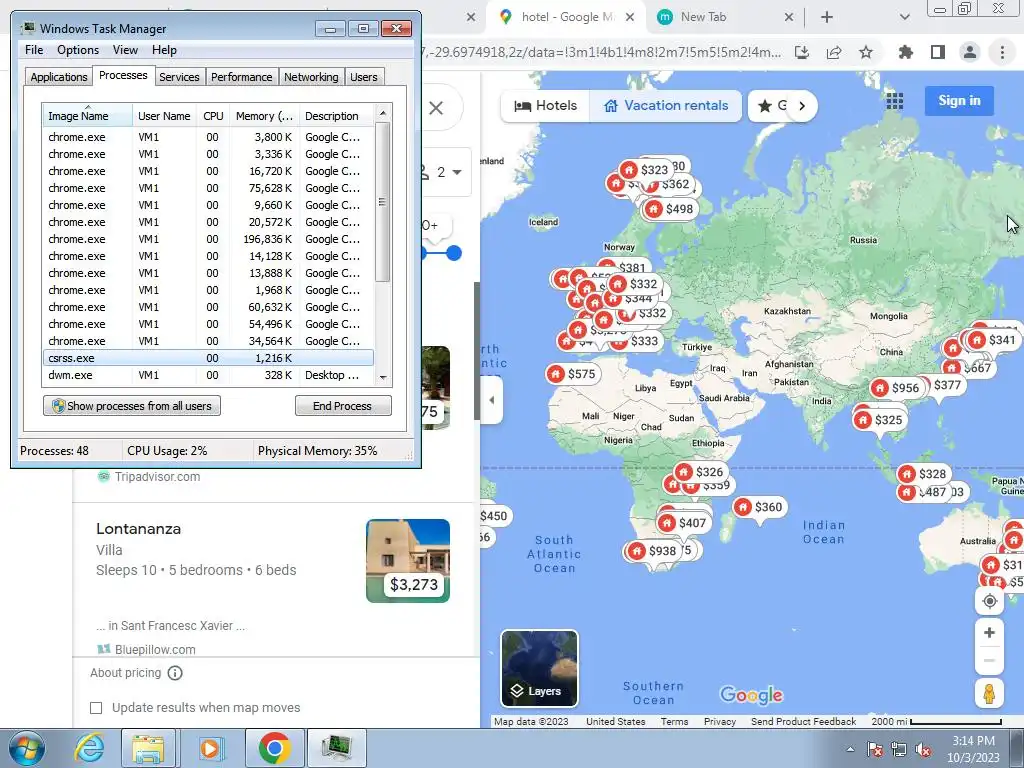
Task: Click End Process button
Action: (343, 406)
